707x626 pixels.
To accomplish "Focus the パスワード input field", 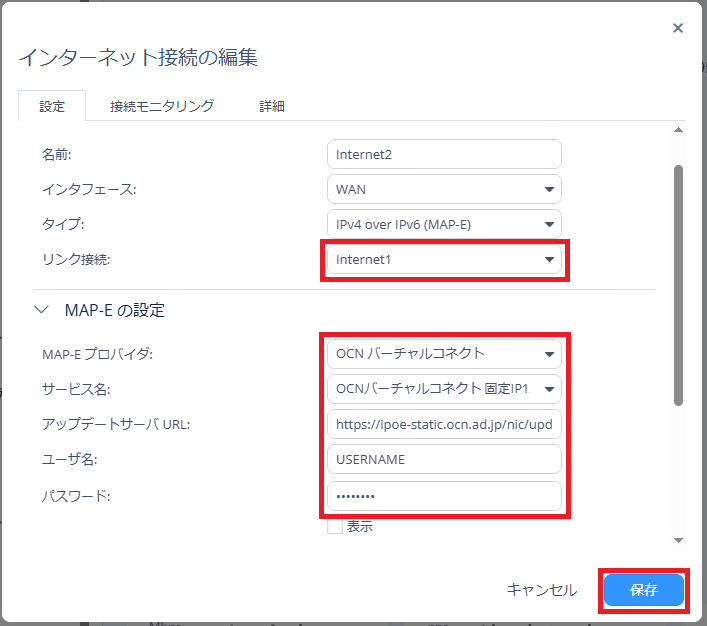I will 444,496.
